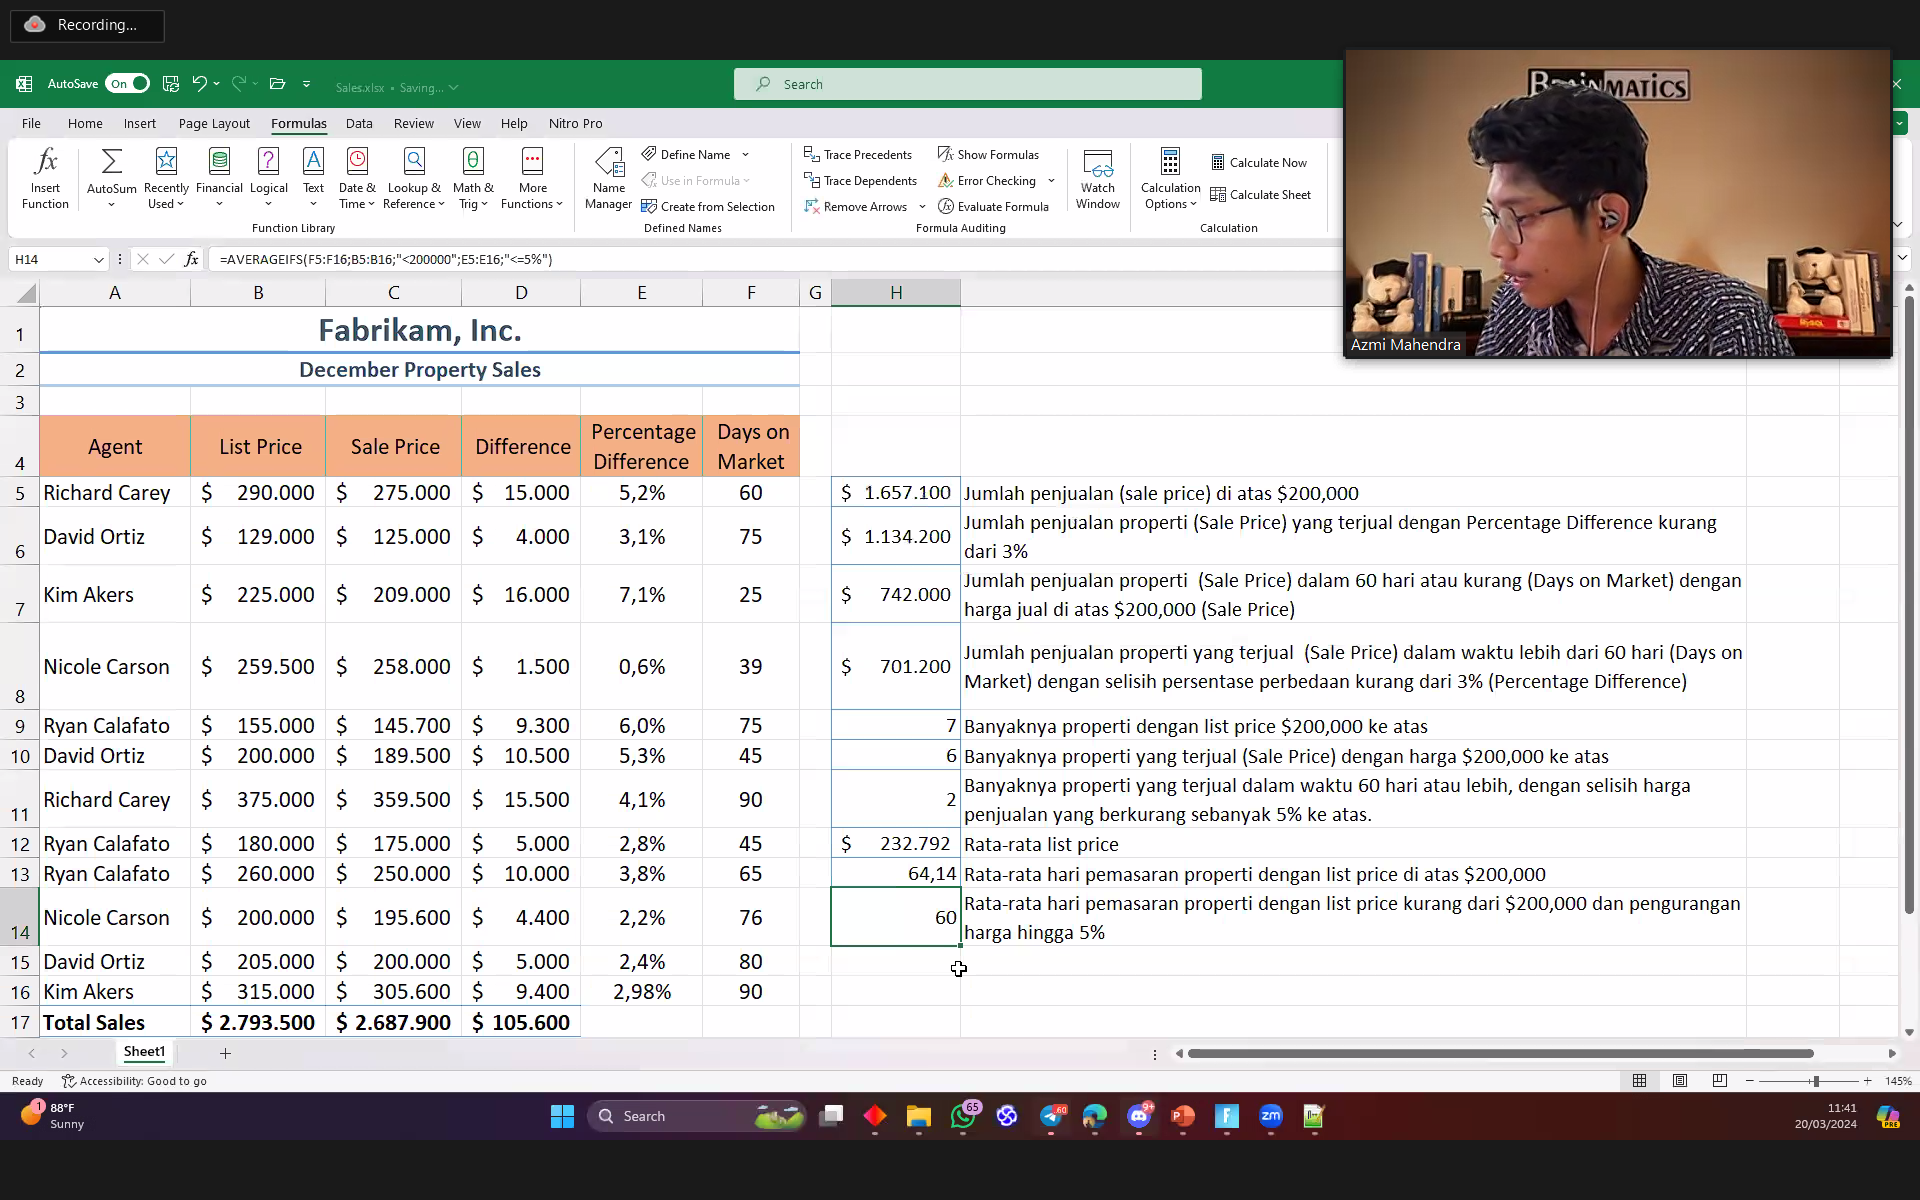Viewport: 1920px width, 1200px height.
Task: Expand the Error Checking dropdown arrow
Action: pos(1051,181)
